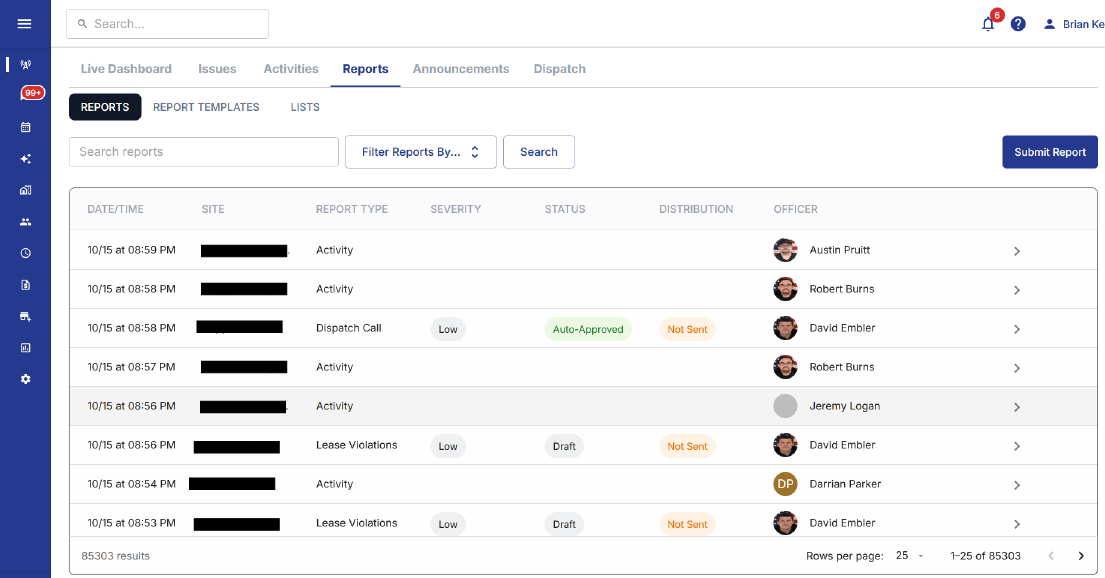Image resolution: width=1105 pixels, height=578 pixels.
Task: Click the sparkle icon in the sidebar
Action: [25, 159]
